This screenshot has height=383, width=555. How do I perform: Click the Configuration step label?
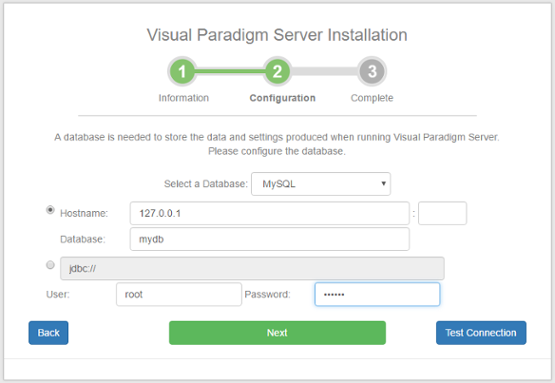click(x=282, y=98)
